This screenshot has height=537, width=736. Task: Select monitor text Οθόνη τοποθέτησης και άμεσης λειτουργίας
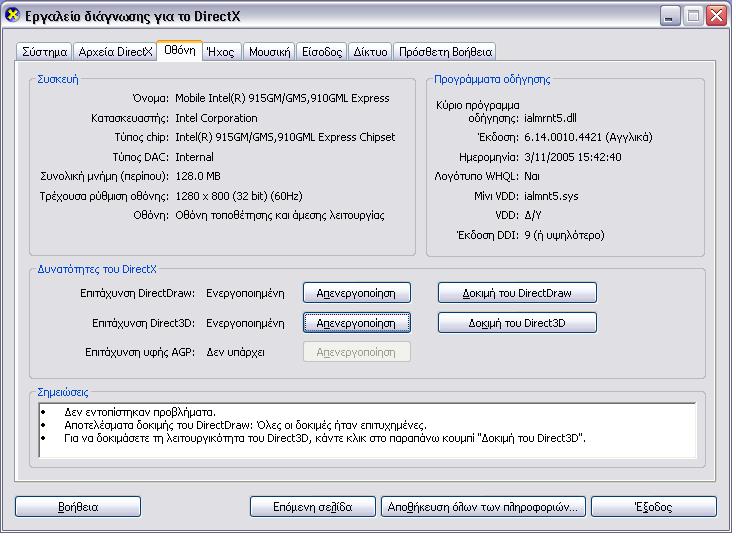pos(280,215)
